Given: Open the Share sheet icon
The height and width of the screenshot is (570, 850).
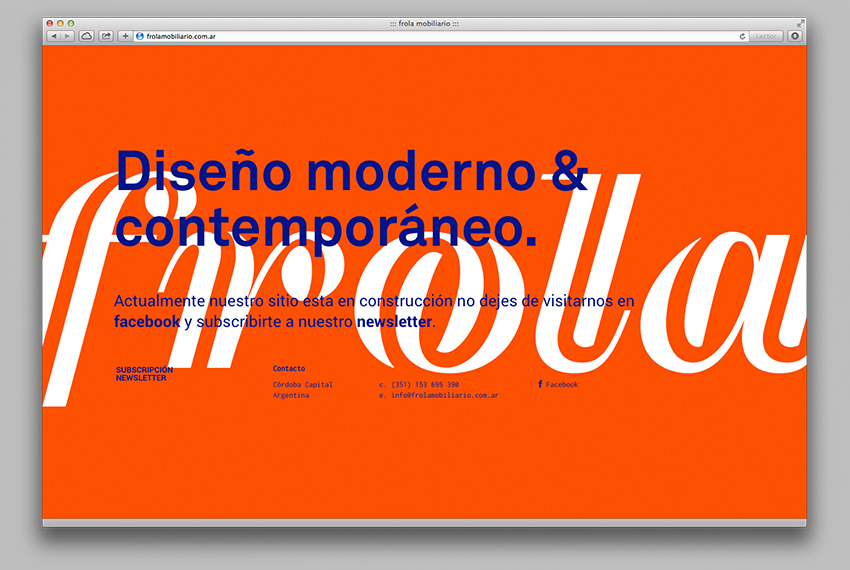Looking at the screenshot, I should tap(106, 36).
